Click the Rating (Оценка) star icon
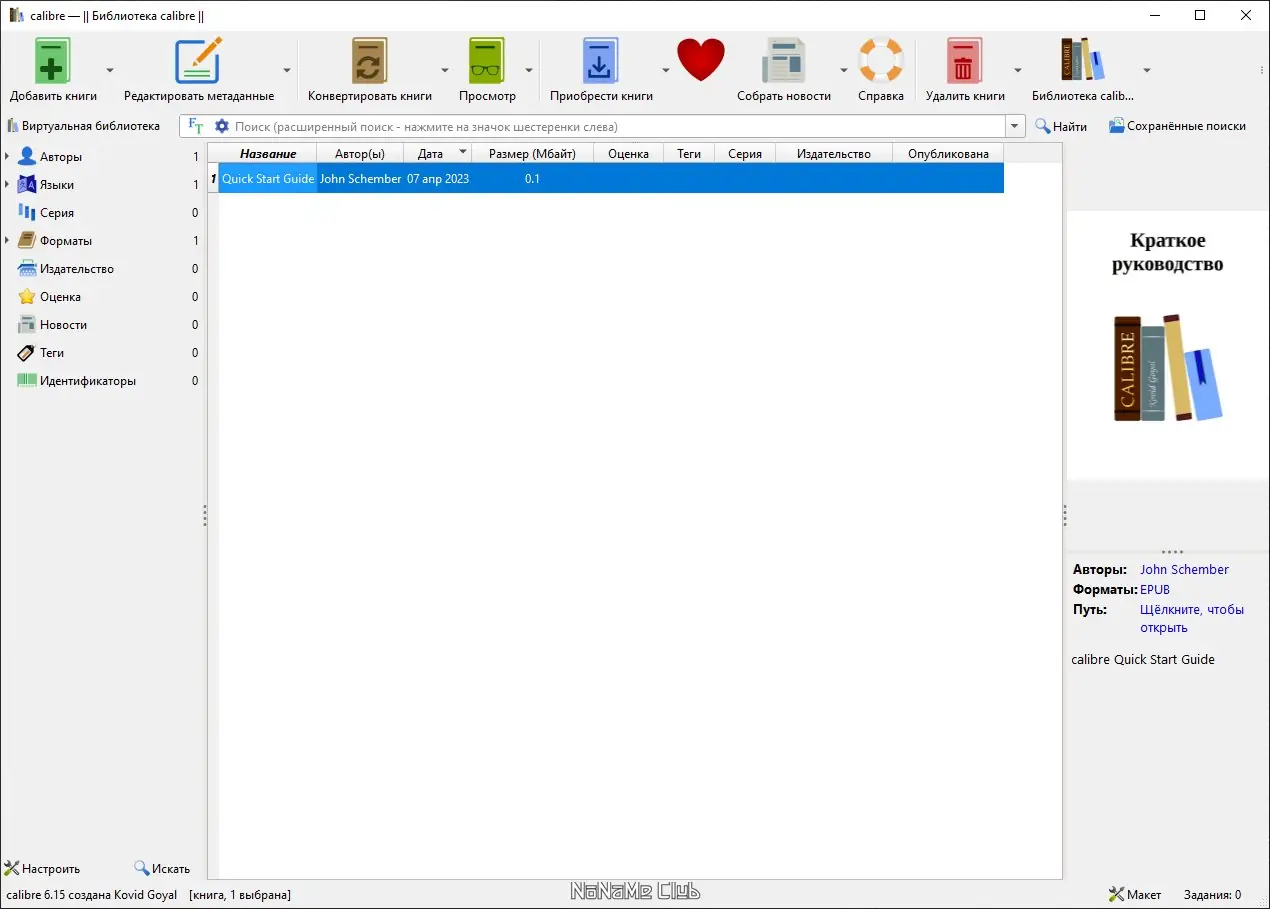This screenshot has height=909, width=1270. tap(27, 297)
